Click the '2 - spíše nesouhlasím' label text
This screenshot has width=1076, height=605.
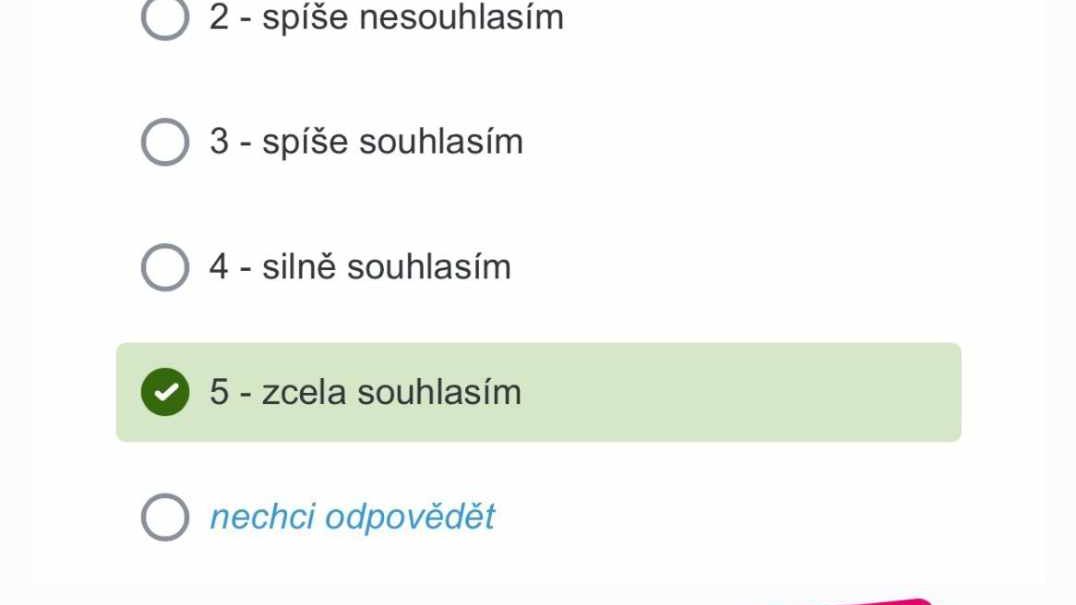click(386, 17)
